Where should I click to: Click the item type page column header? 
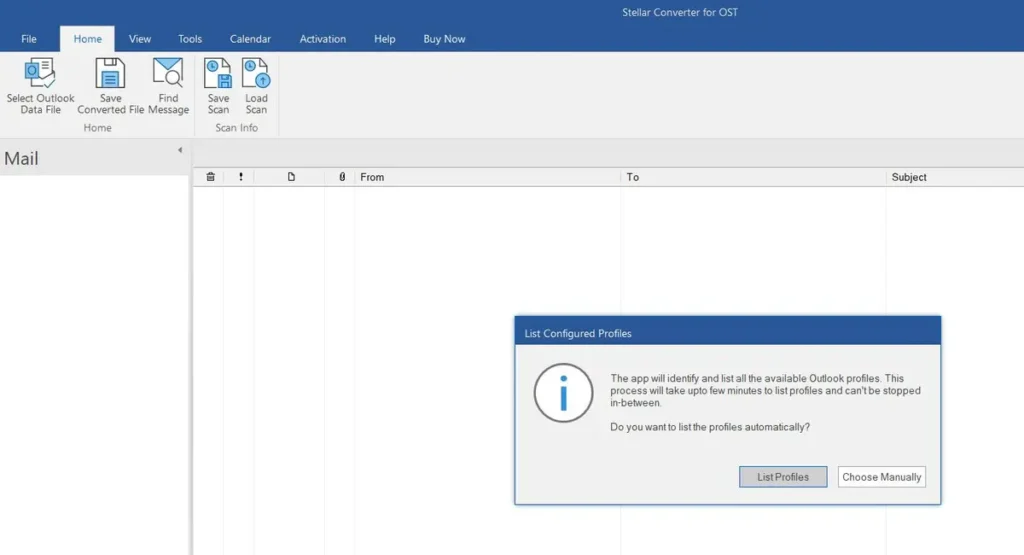291,177
